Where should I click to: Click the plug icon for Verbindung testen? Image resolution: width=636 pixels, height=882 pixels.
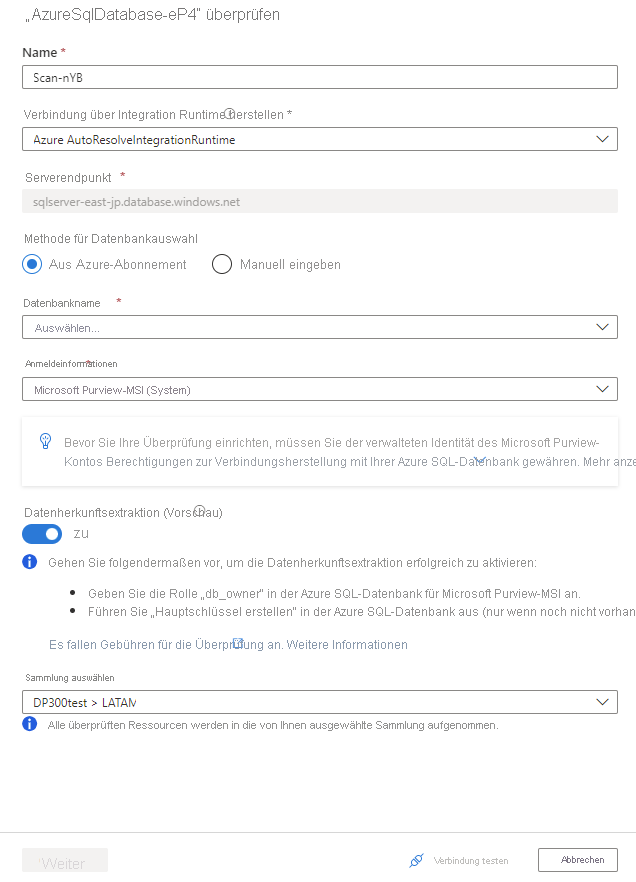417,860
